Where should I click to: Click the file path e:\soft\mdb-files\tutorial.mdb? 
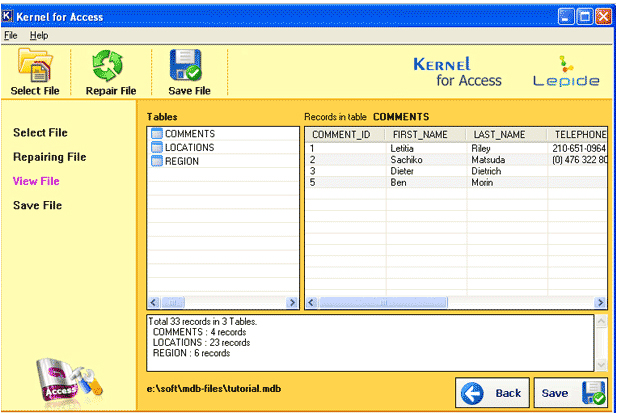point(214,389)
